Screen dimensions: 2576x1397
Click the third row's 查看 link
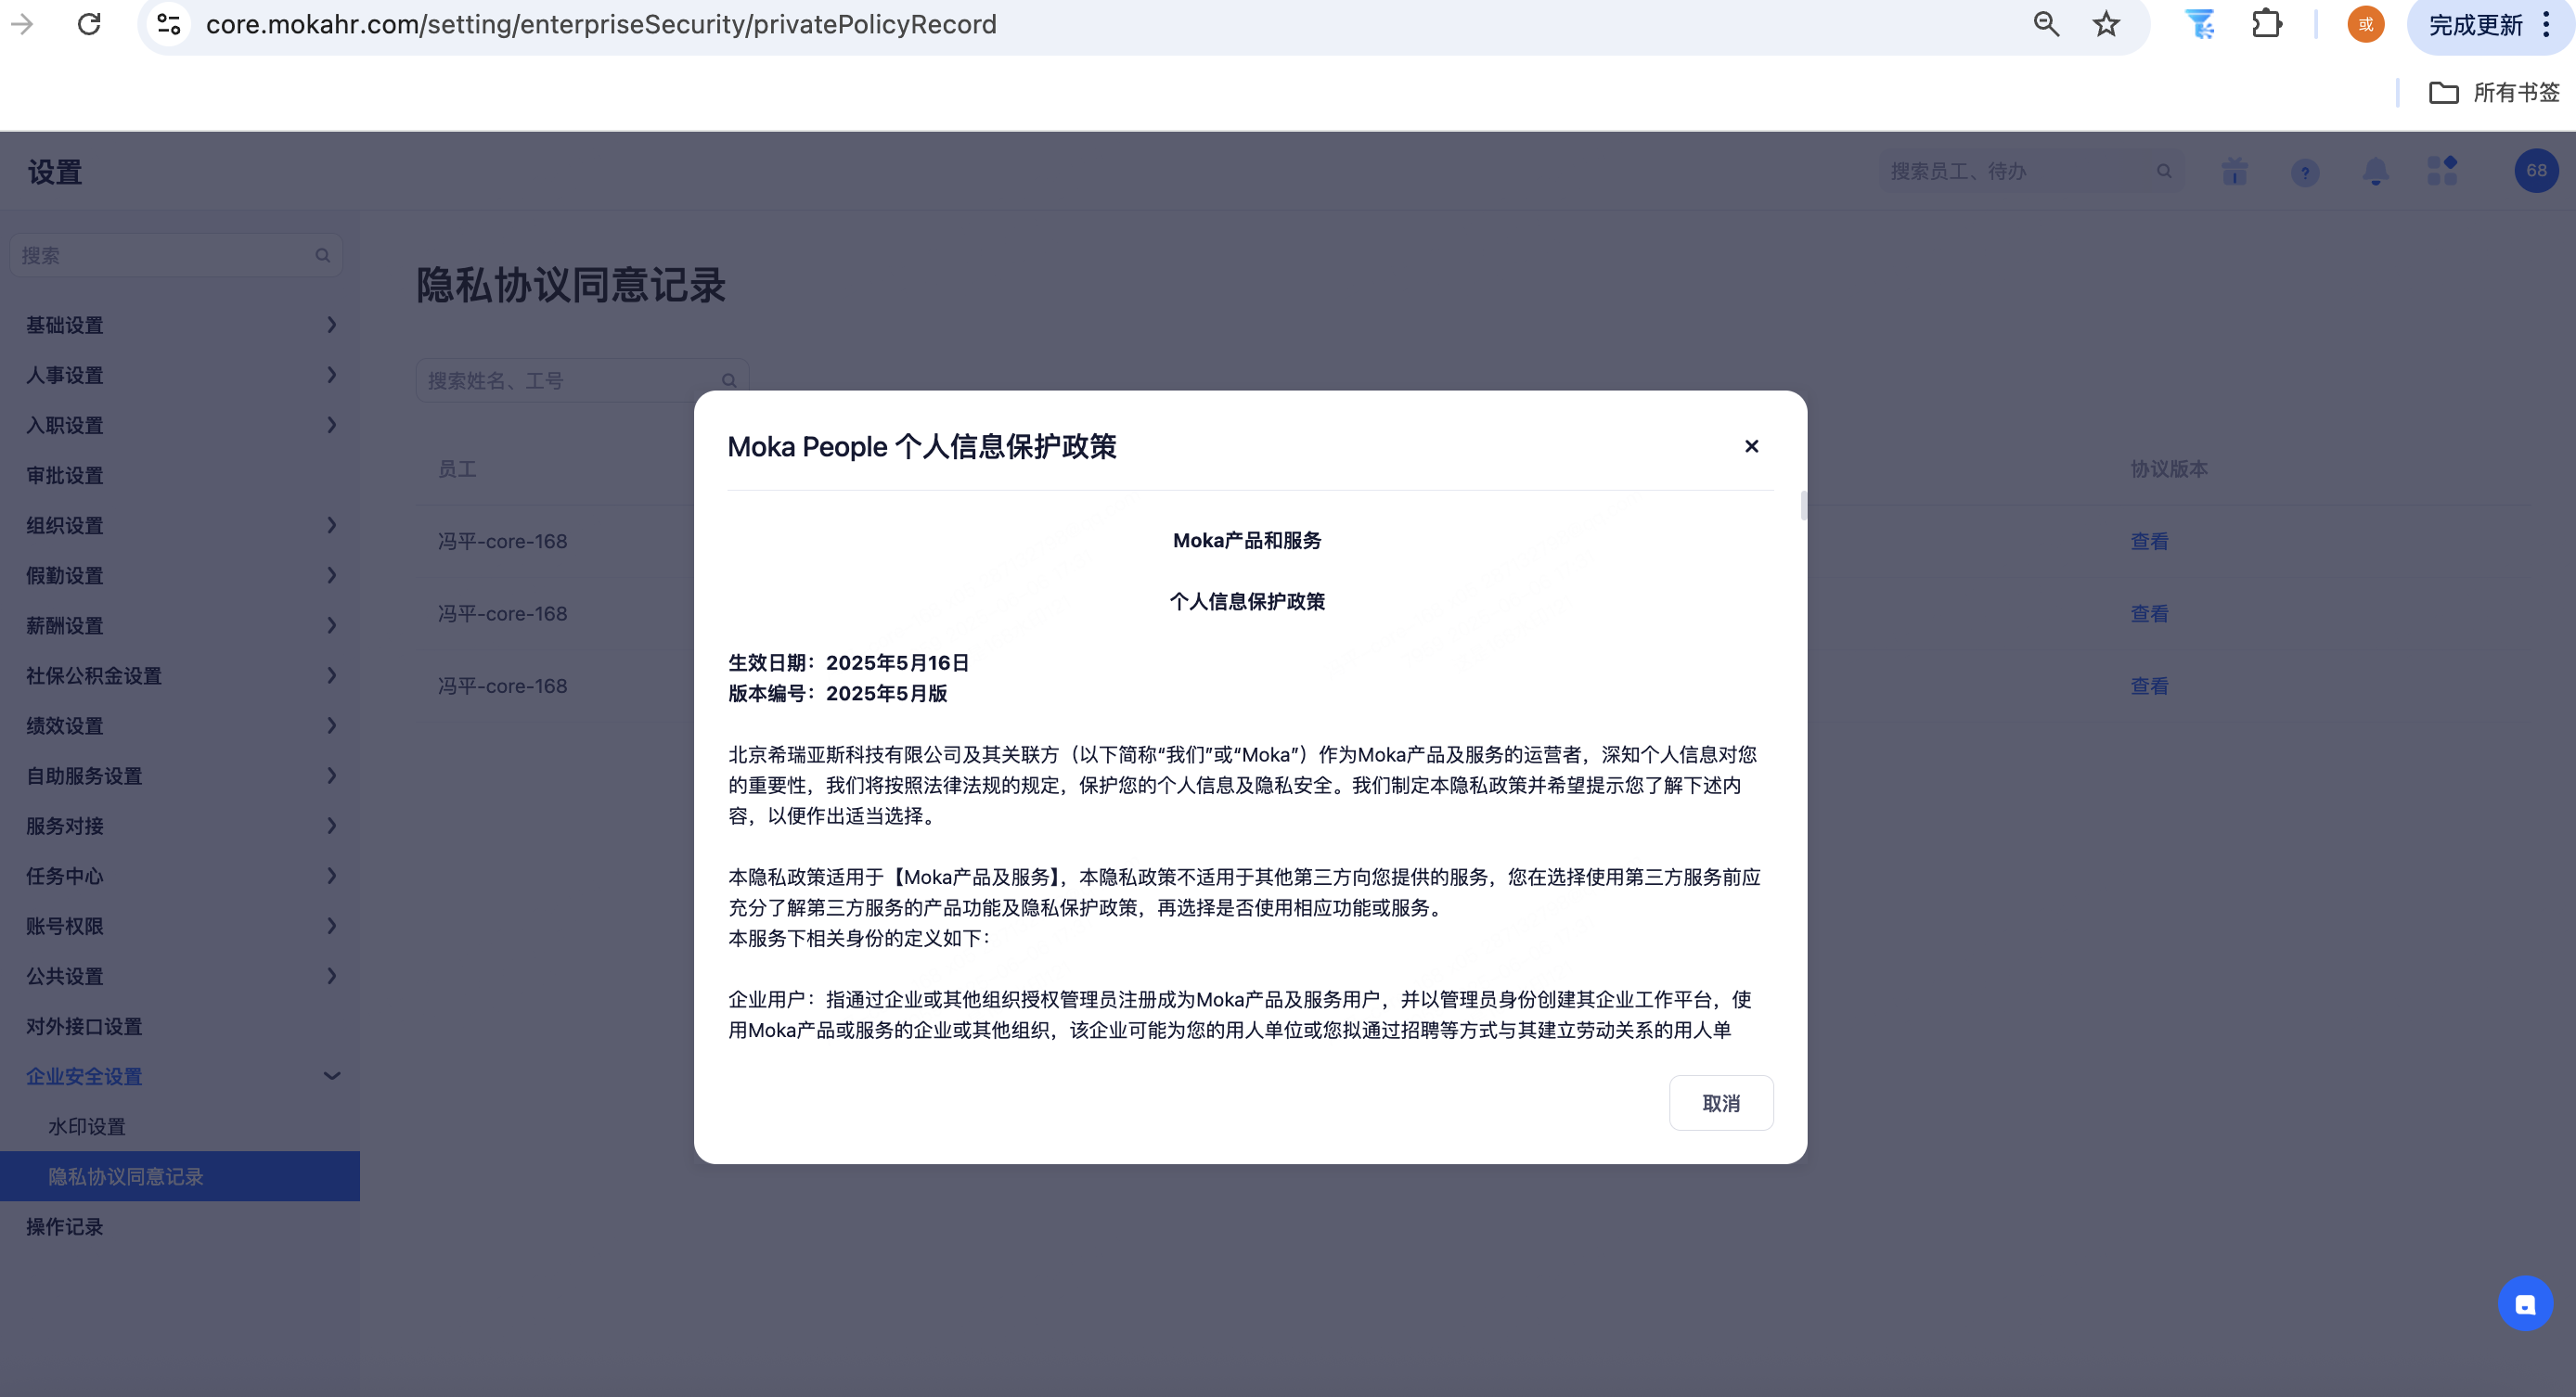click(2149, 686)
